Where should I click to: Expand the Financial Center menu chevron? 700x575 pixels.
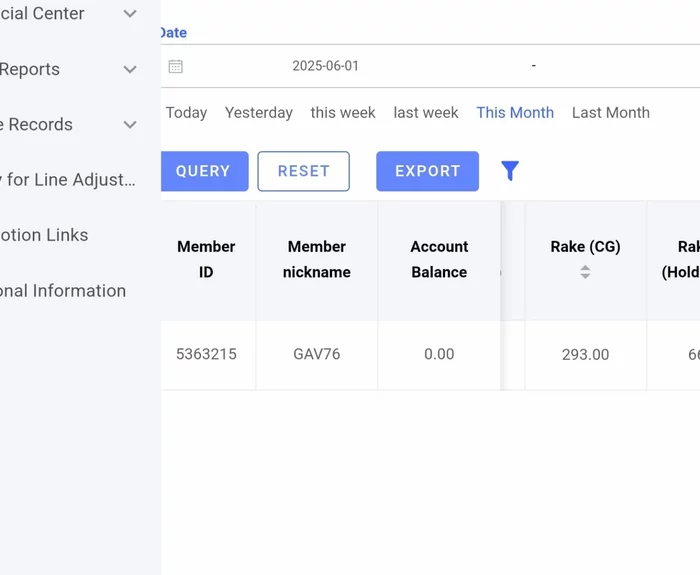130,14
